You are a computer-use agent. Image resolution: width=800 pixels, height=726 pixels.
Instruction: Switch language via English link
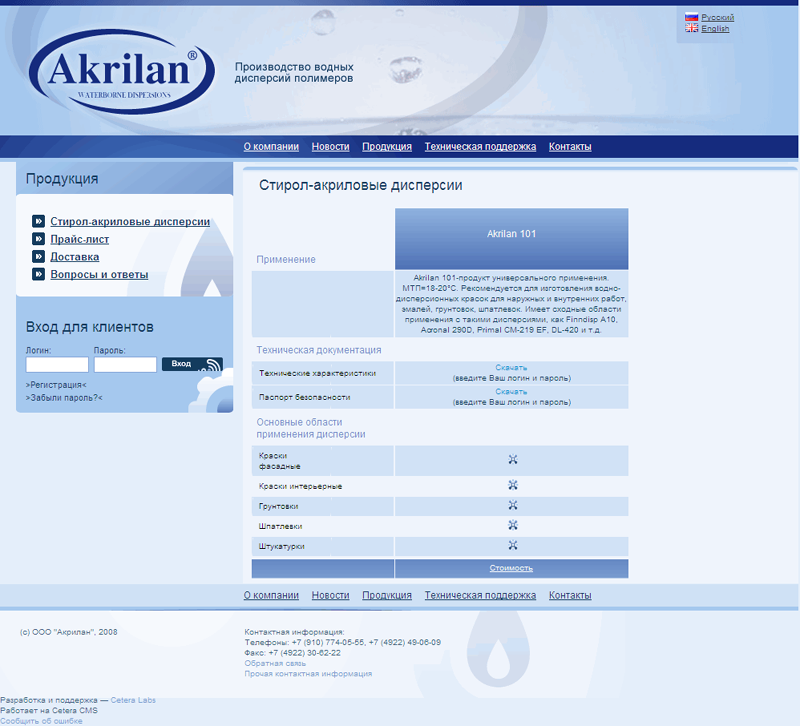pyautogui.click(x=715, y=29)
